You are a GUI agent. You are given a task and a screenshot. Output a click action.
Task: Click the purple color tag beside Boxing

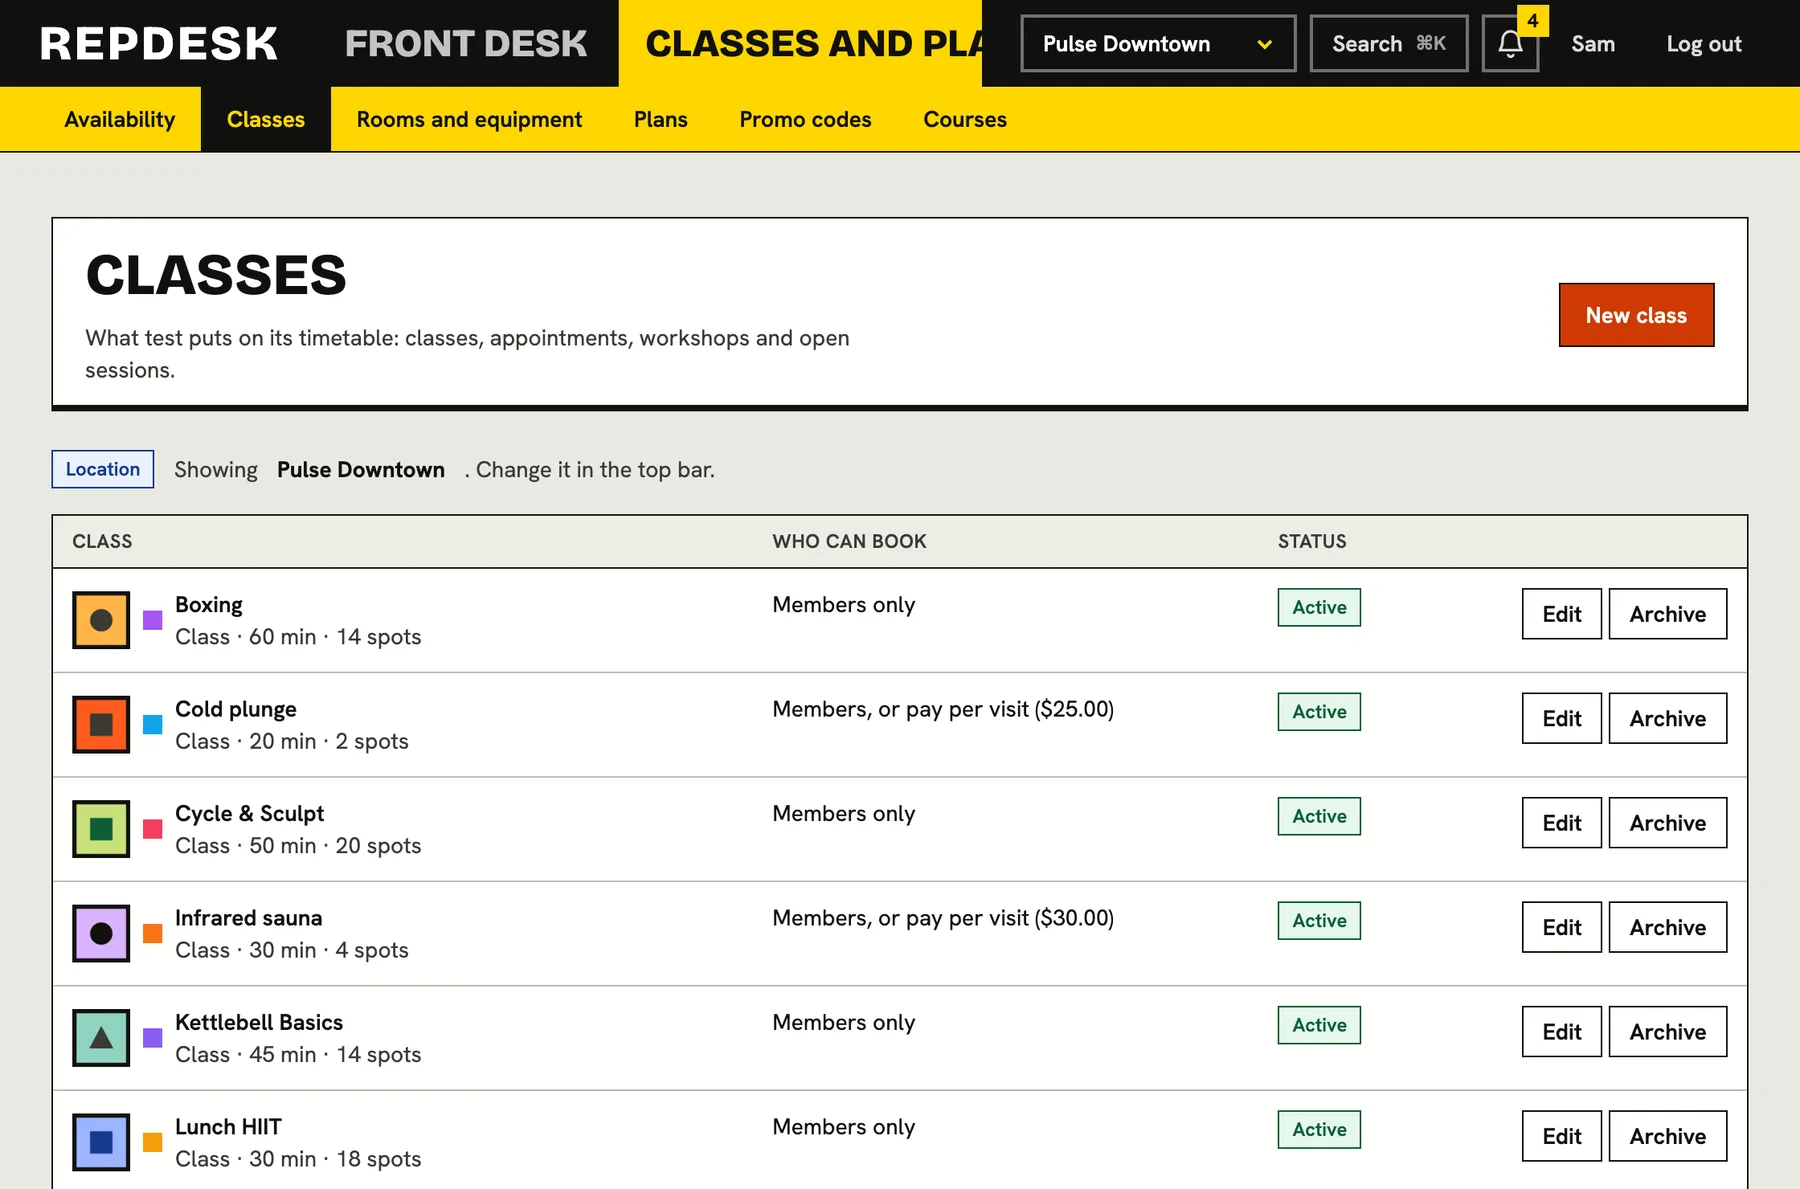tap(152, 620)
